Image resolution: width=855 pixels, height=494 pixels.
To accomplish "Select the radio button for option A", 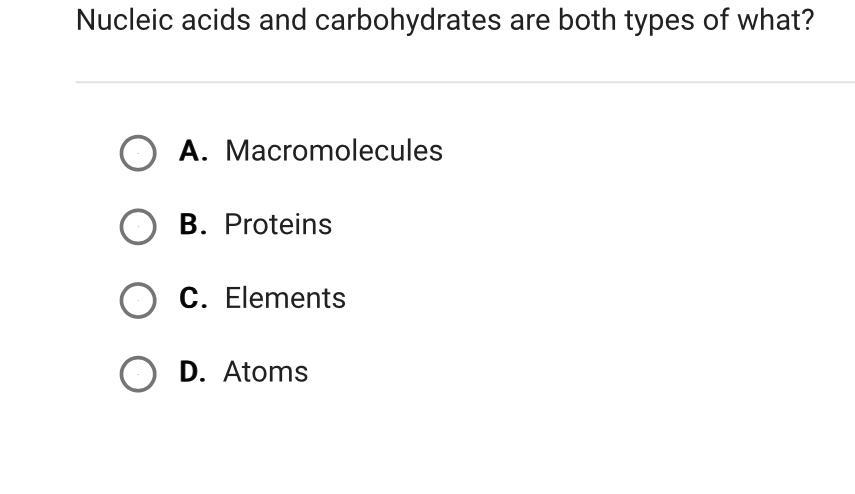I will click(x=138, y=153).
